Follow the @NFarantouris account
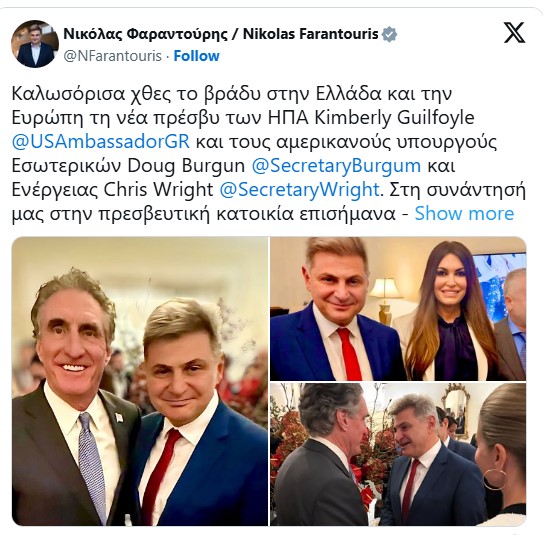This screenshot has width=543, height=535. pyautogui.click(x=196, y=56)
